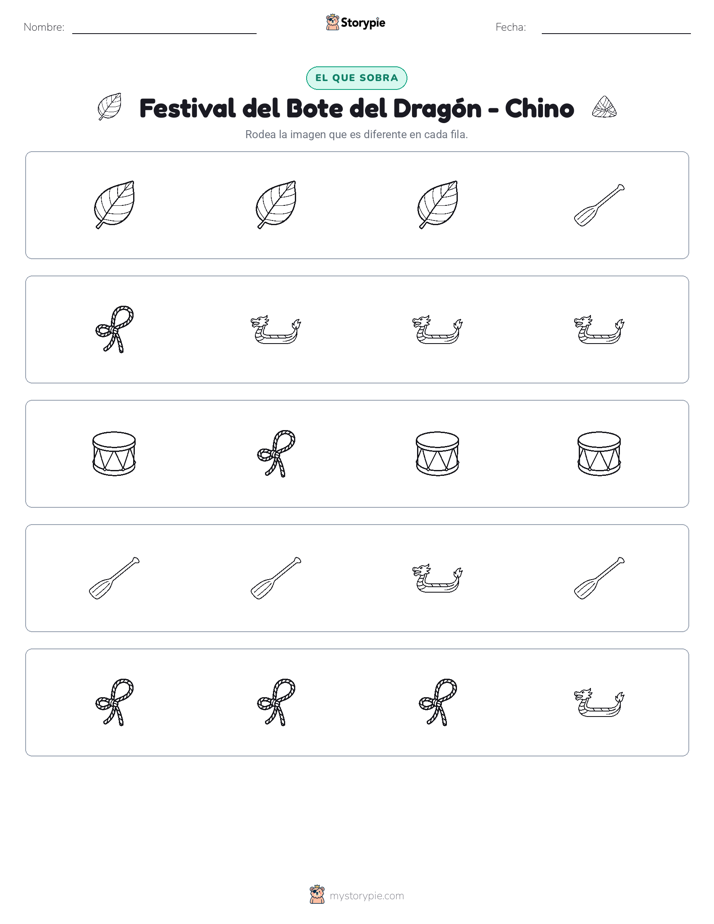
Task: Click the Festival del Bote del Dragón title
Action: point(356,108)
